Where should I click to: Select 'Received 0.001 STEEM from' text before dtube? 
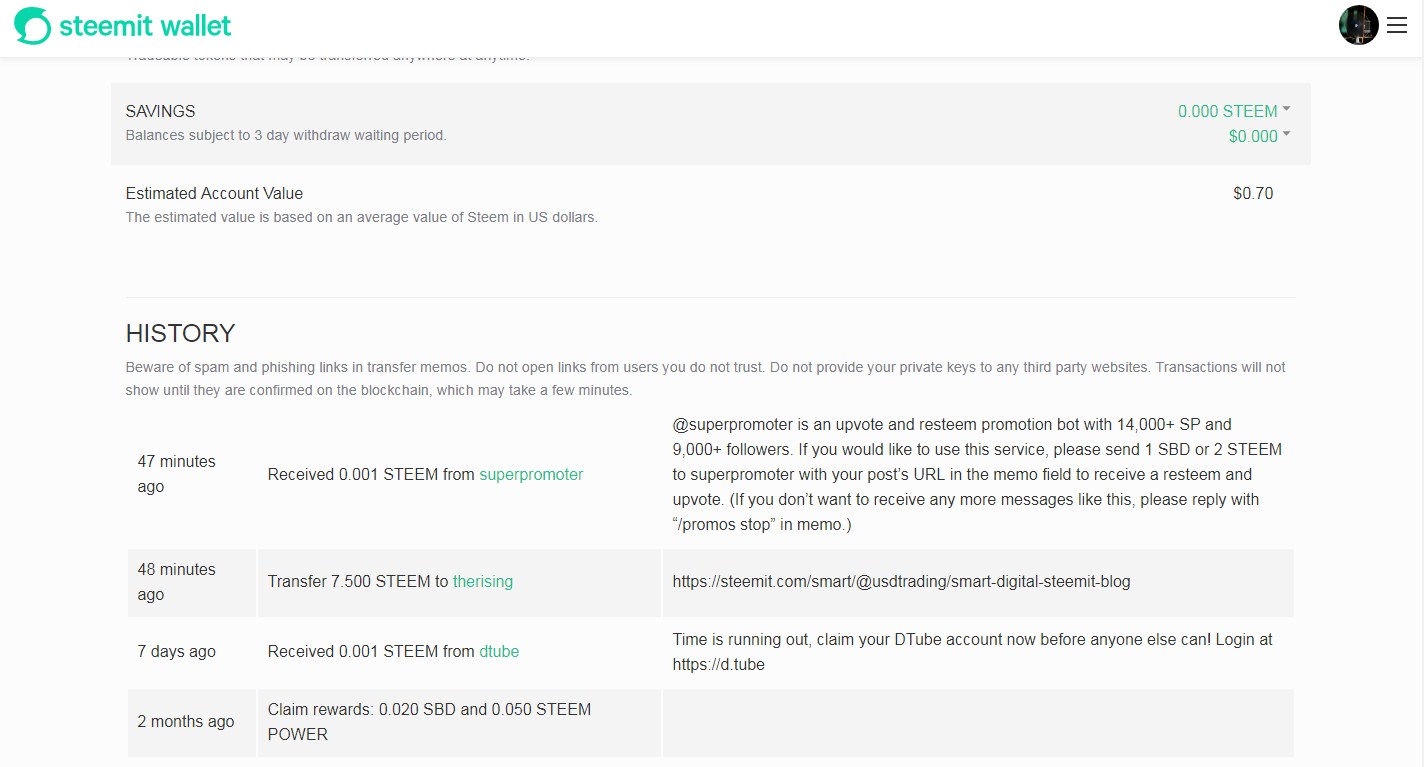tap(371, 651)
